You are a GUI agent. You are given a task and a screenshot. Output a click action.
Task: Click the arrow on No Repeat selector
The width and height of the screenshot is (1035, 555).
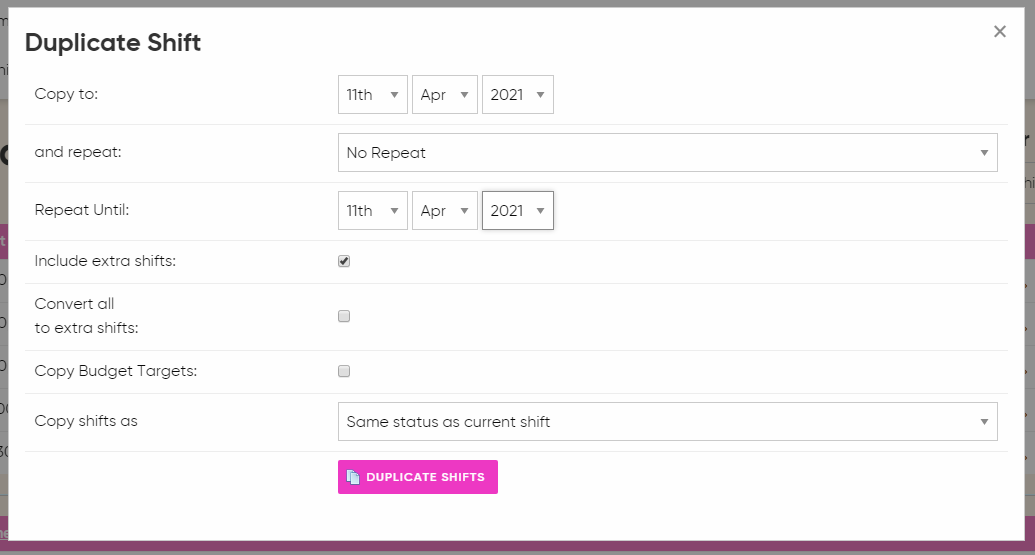tap(984, 152)
